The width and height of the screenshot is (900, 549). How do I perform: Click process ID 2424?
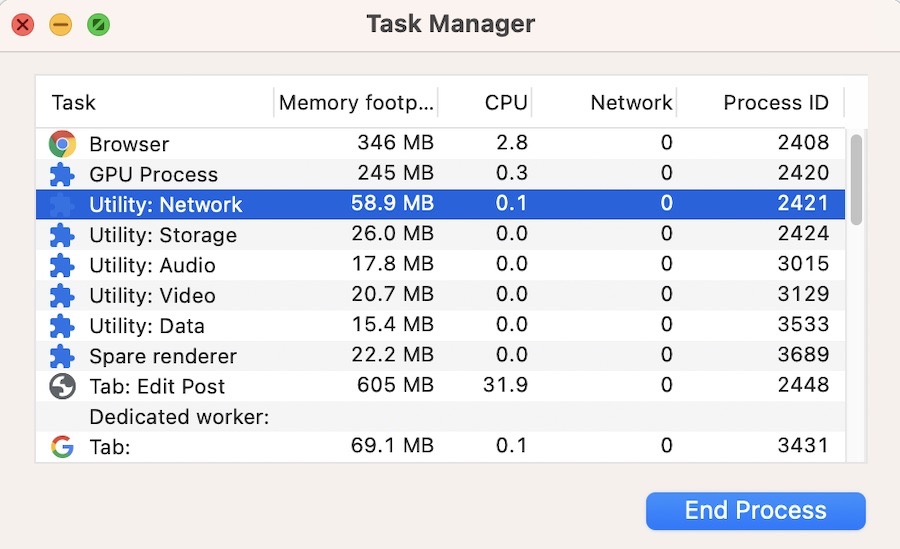point(803,234)
